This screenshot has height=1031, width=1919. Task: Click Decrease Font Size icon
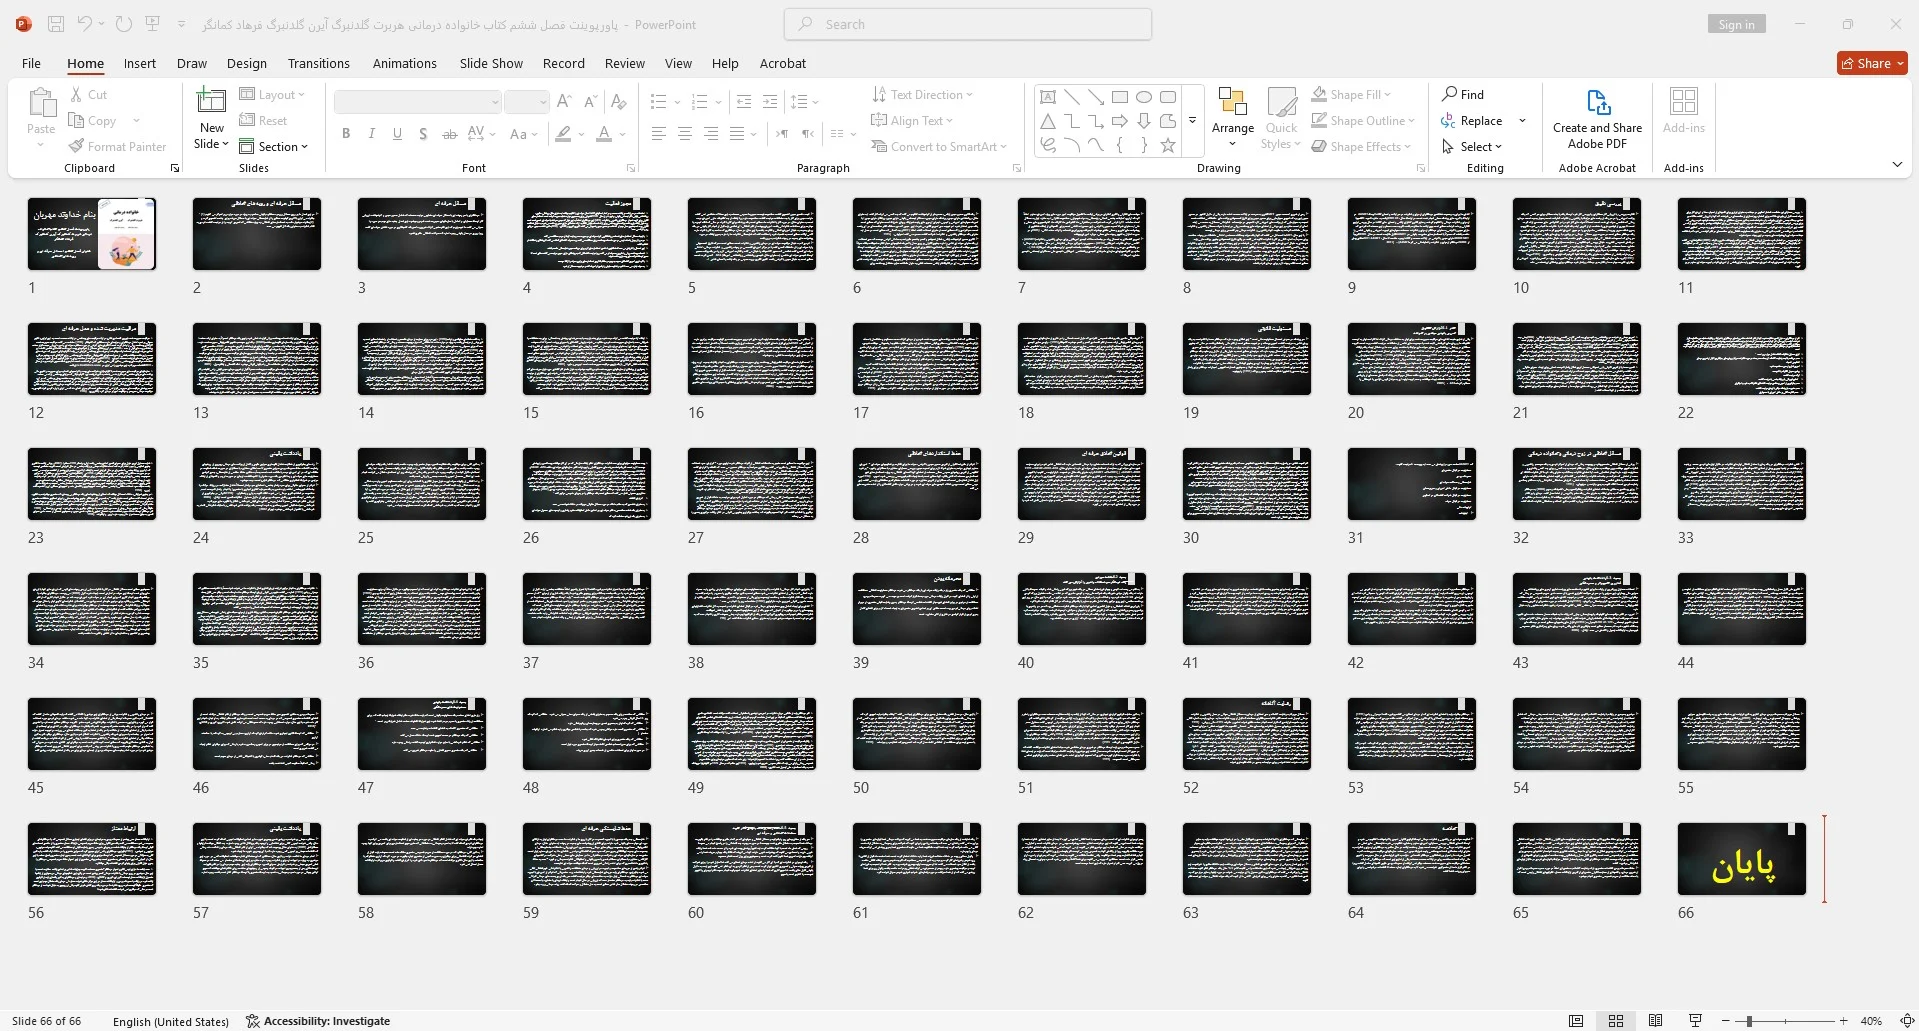(590, 101)
